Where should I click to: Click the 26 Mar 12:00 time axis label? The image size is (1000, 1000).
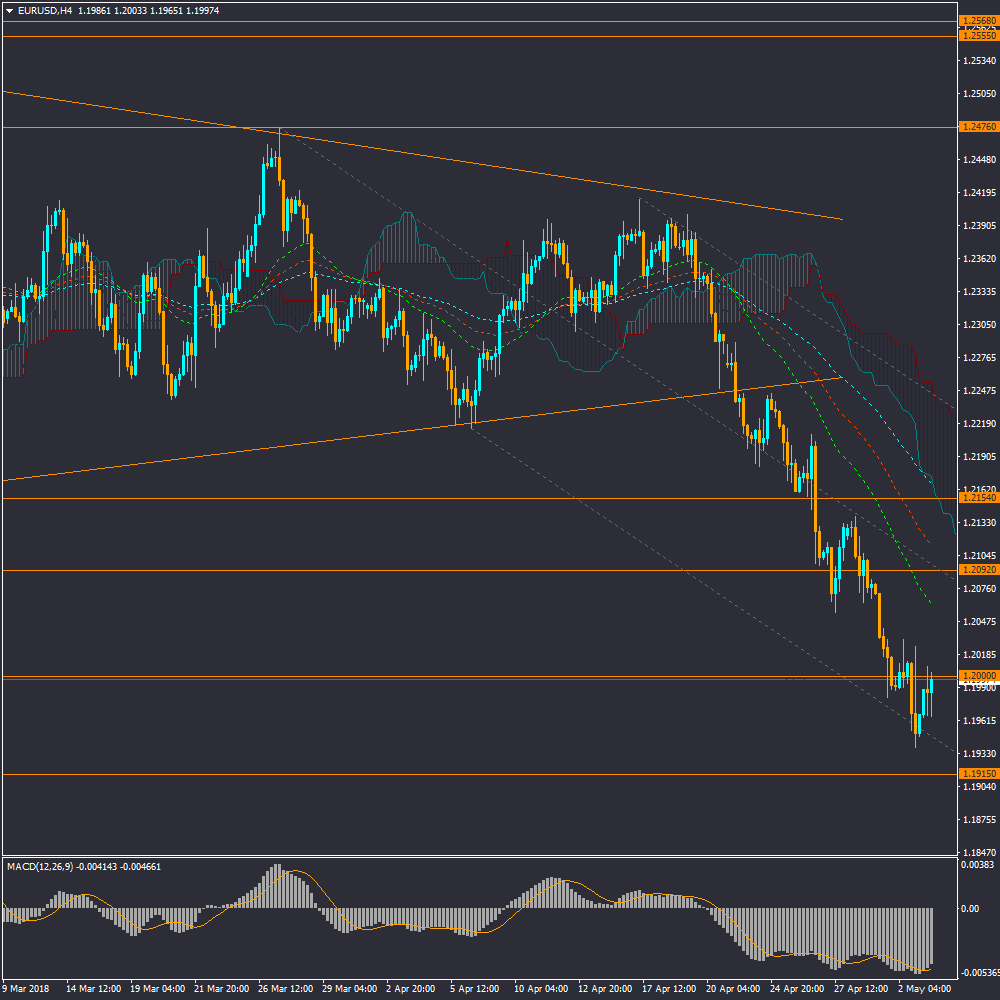(288, 988)
